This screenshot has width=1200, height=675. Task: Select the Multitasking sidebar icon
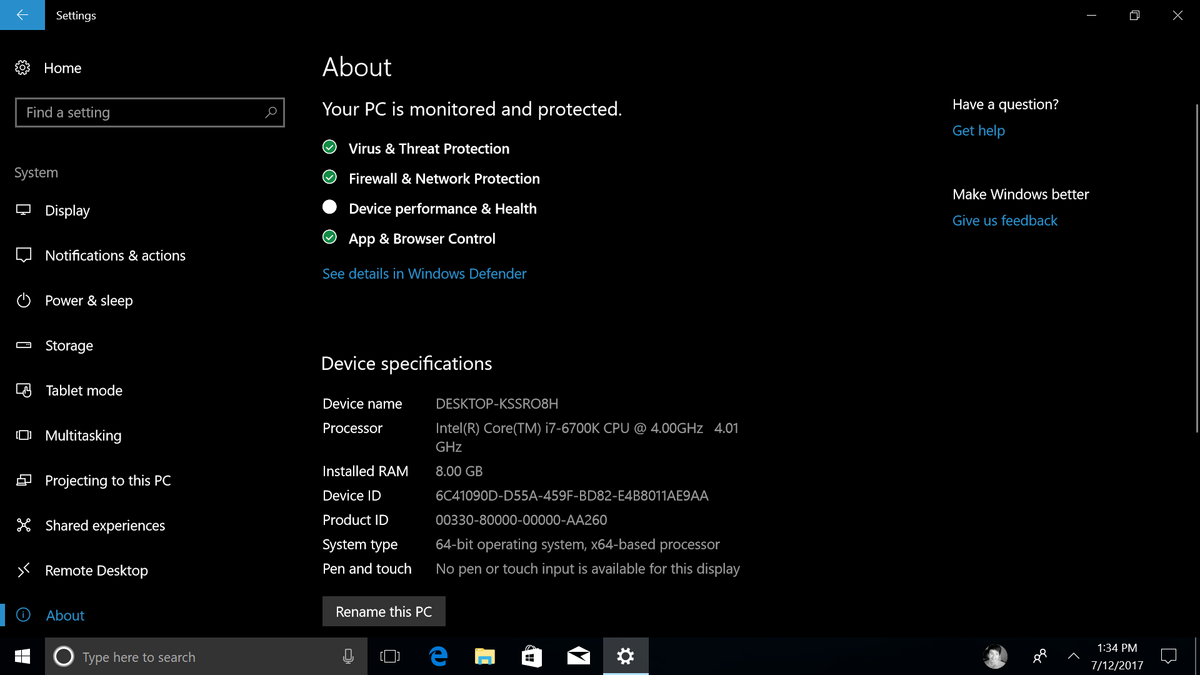(x=24, y=435)
